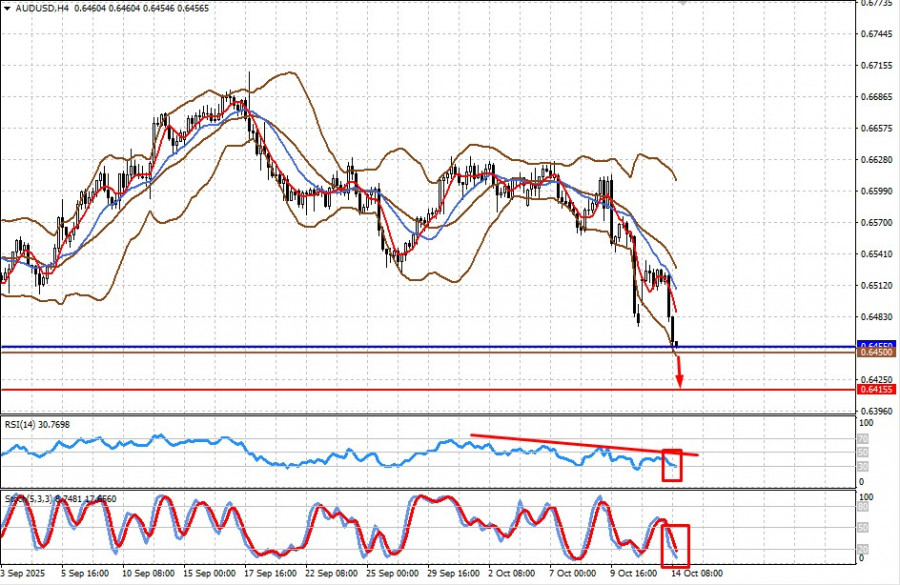
Task: Click the 0.64250 price scale label
Action: click(x=876, y=379)
